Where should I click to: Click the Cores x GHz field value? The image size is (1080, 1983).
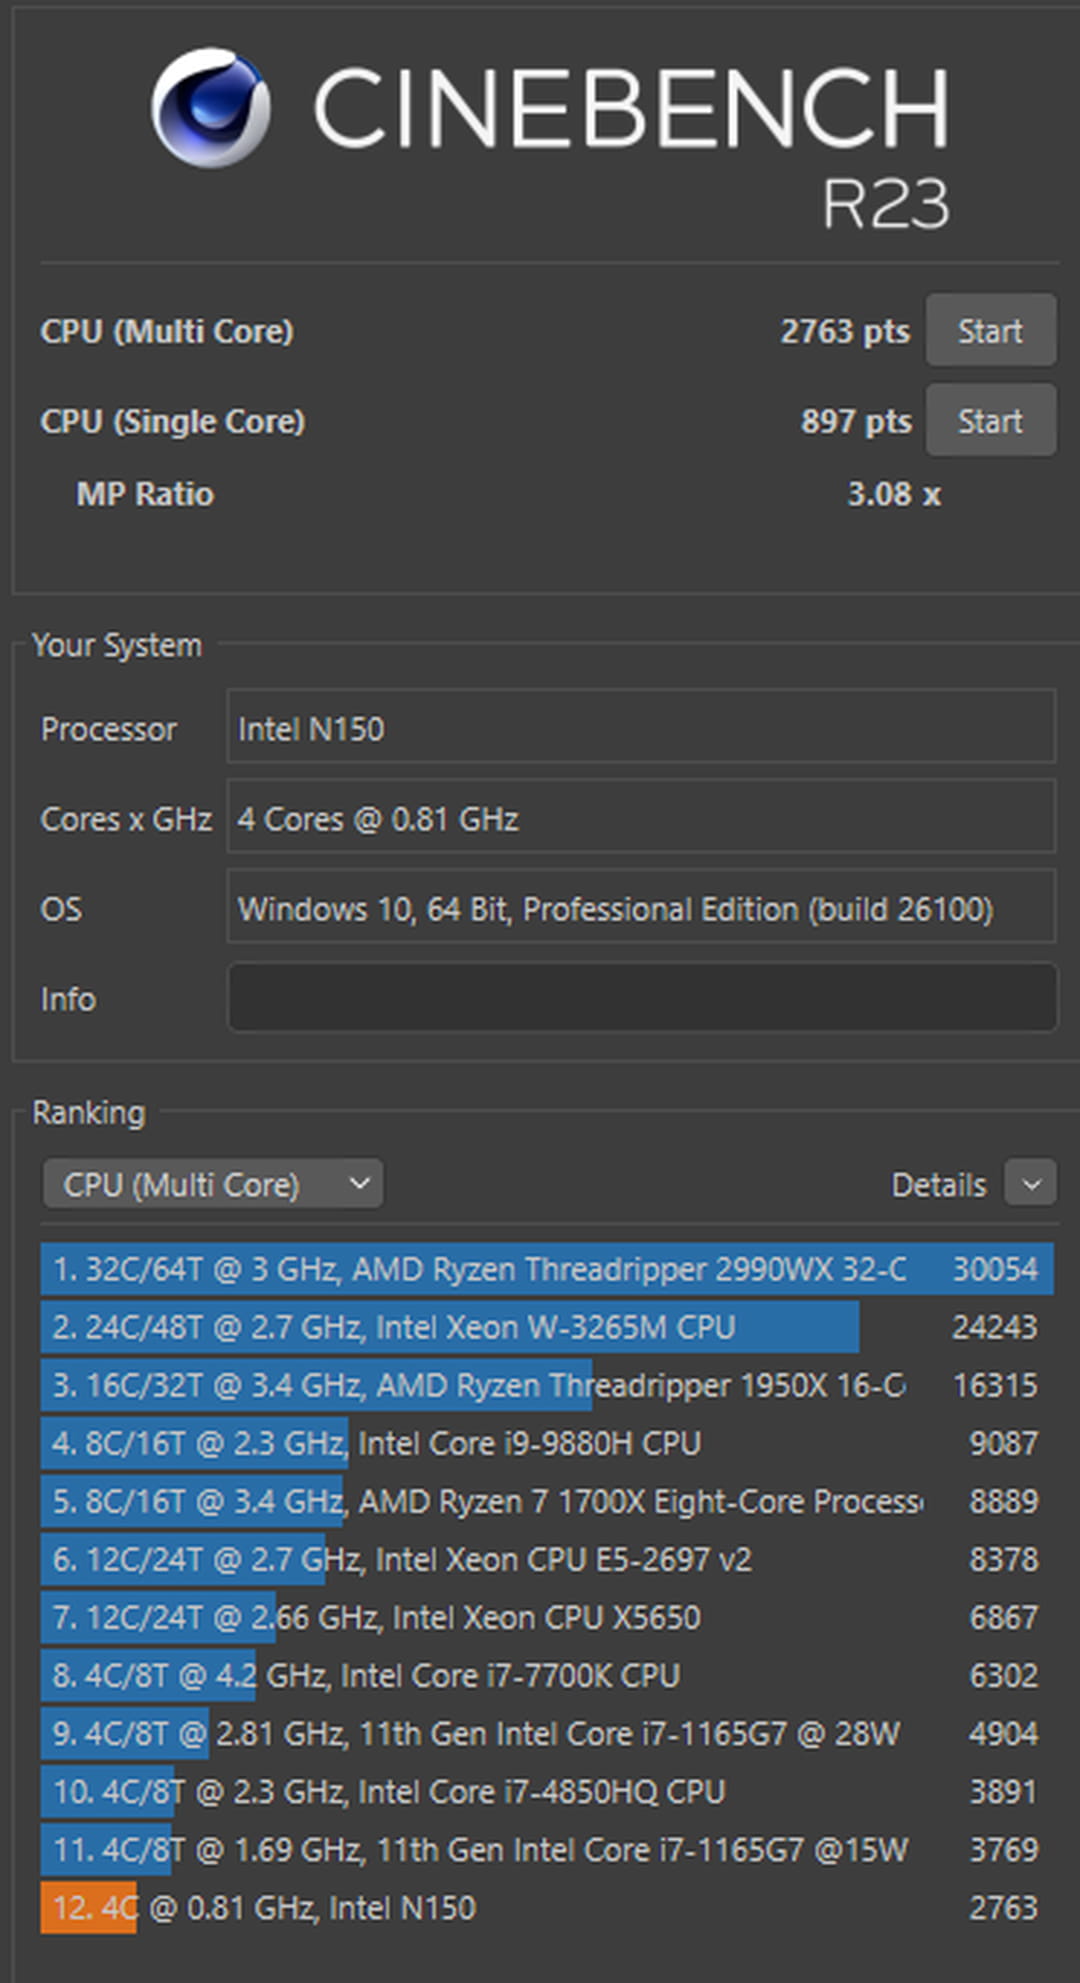(x=642, y=817)
